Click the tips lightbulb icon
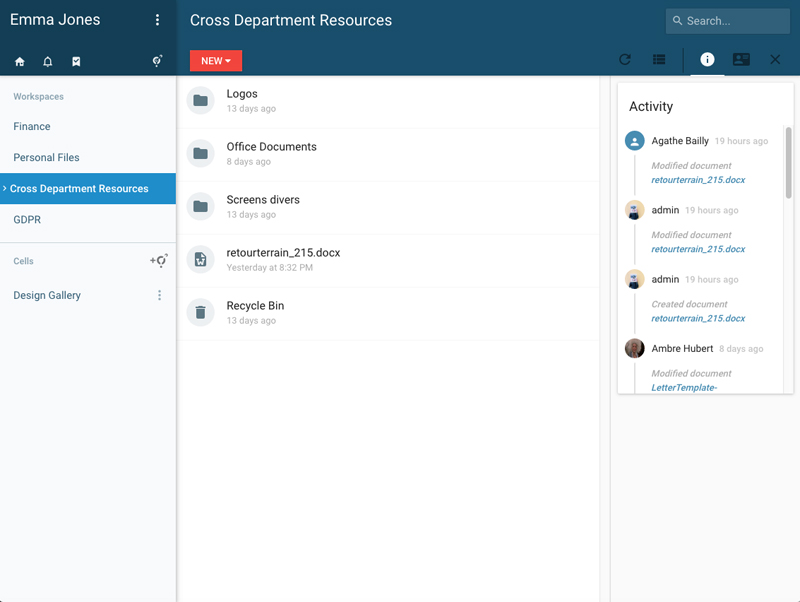Viewport: 800px width, 602px height. tap(156, 61)
